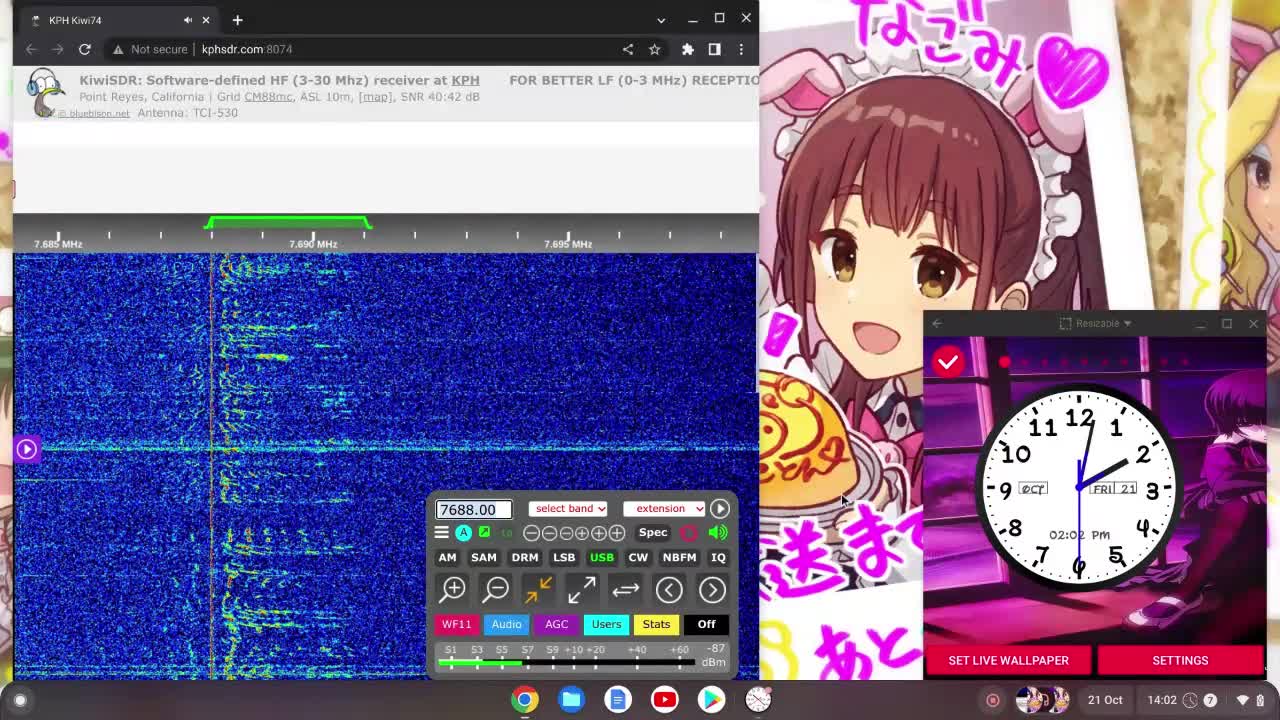Select the frequency field showing 7688.00
Screen dimensions: 1280x720
pos(474,509)
